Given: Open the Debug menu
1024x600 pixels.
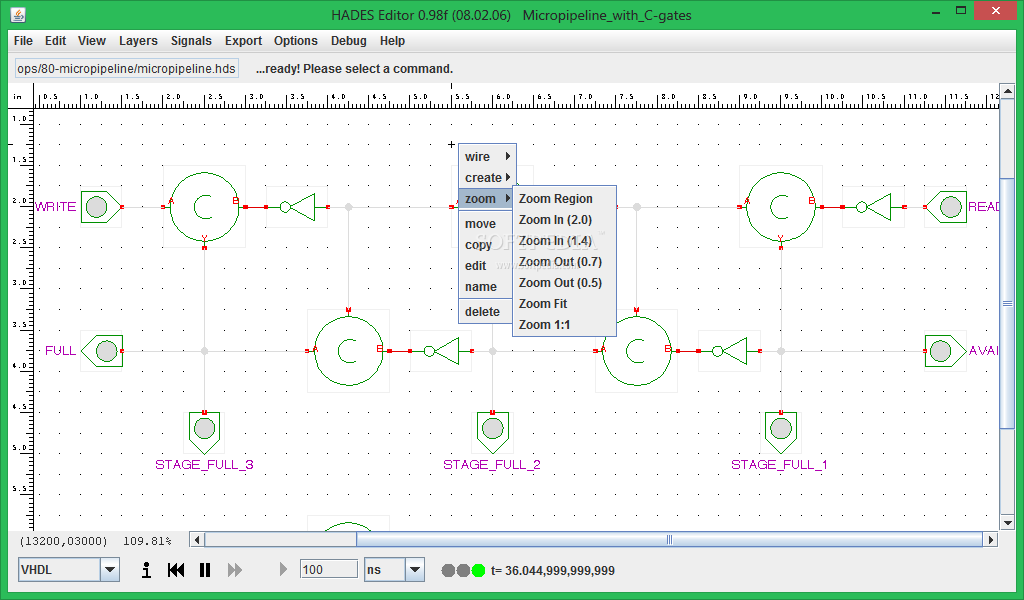Looking at the screenshot, I should [x=348, y=40].
